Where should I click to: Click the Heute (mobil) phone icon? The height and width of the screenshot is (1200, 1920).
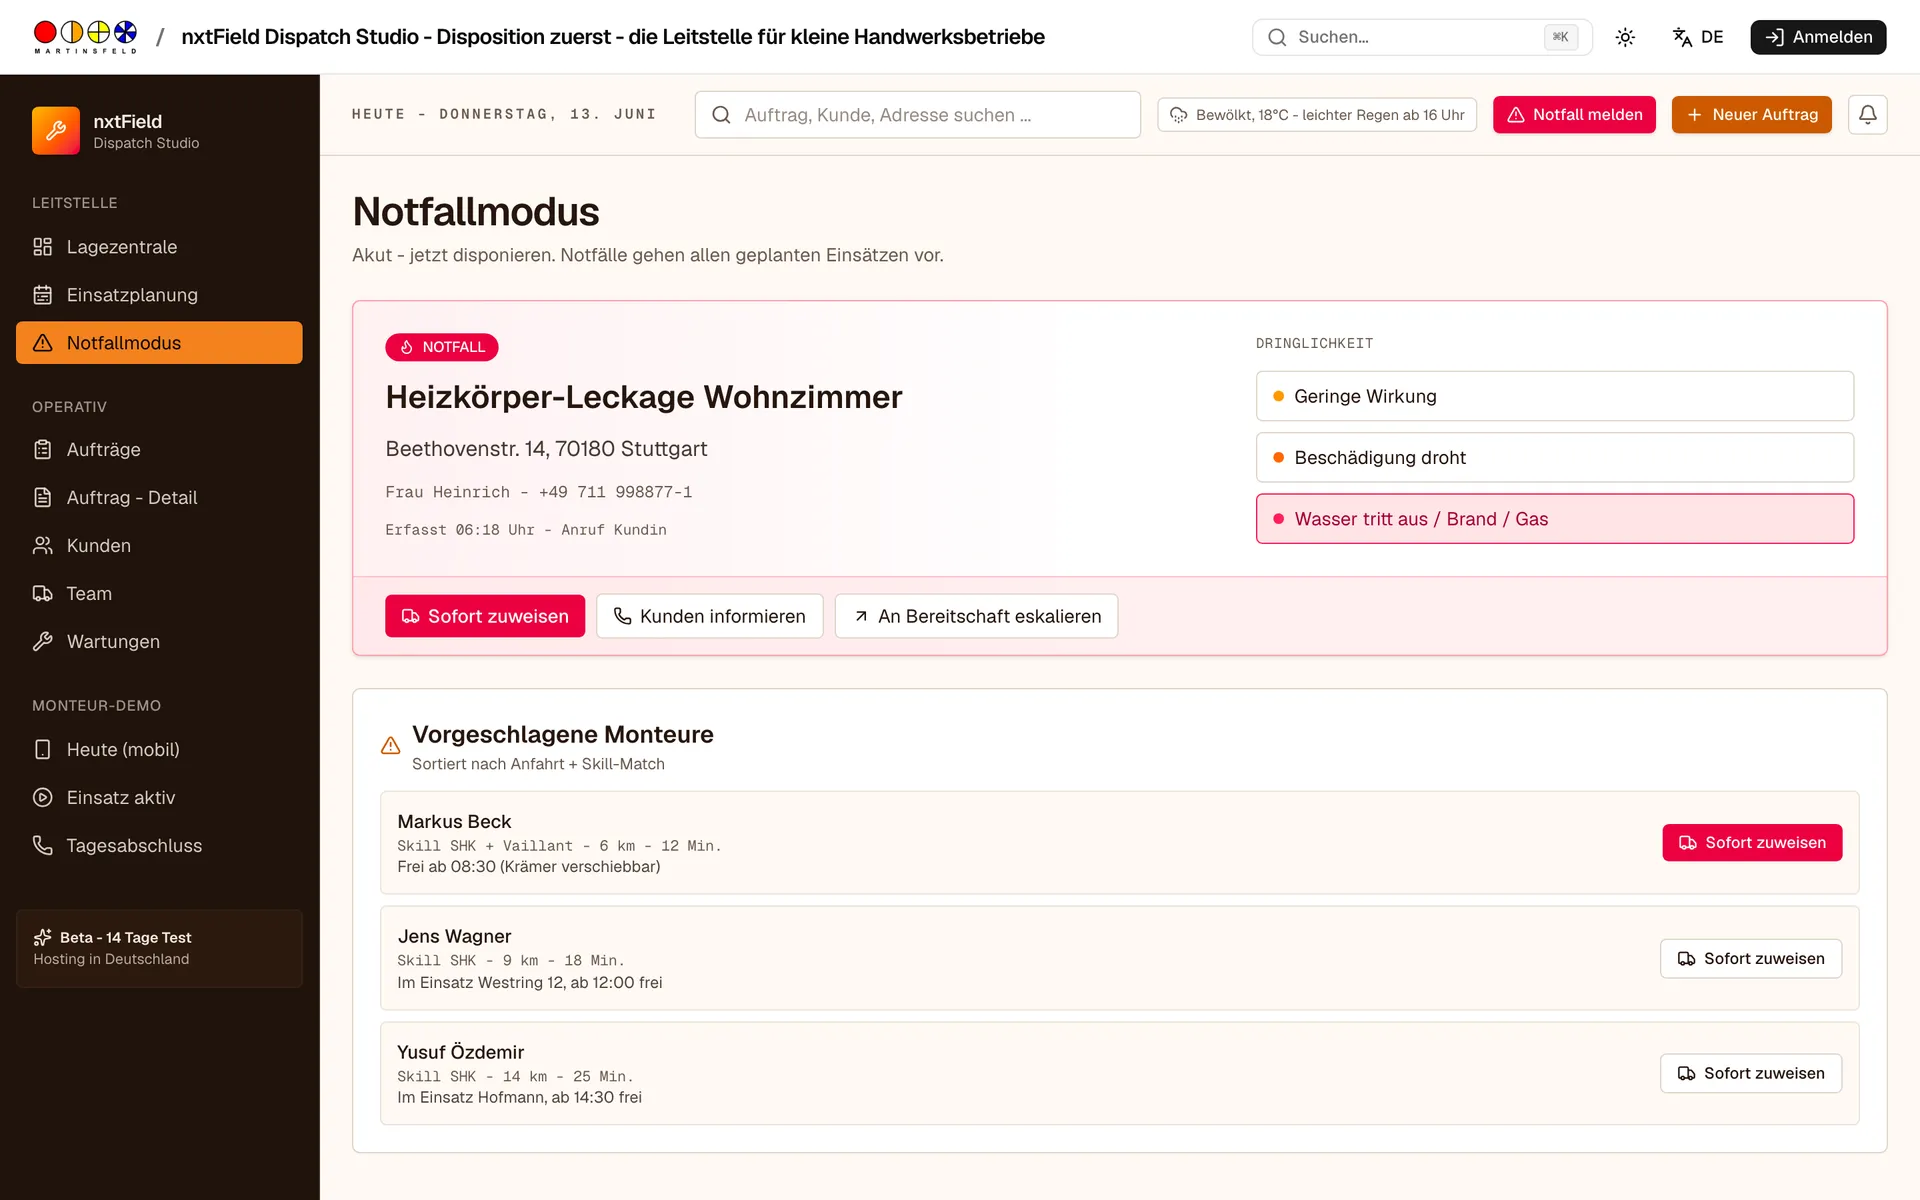[42, 750]
